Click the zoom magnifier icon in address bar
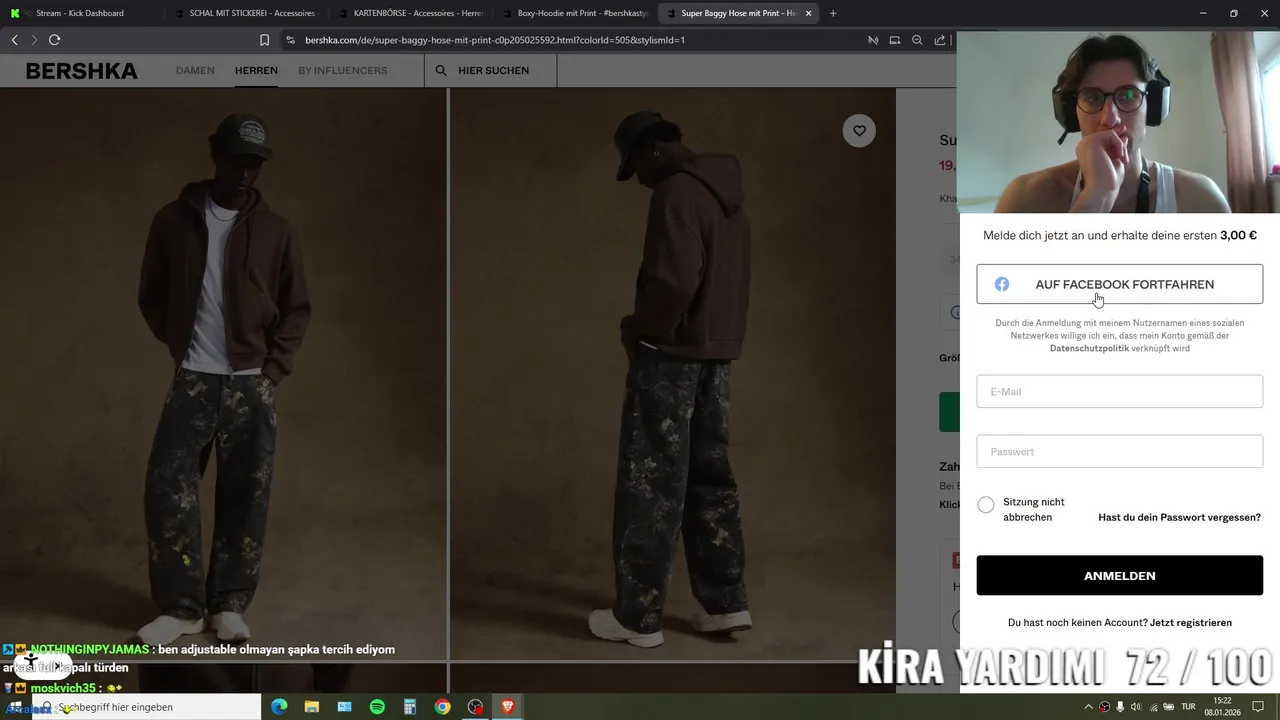The image size is (1280, 720). point(917,40)
